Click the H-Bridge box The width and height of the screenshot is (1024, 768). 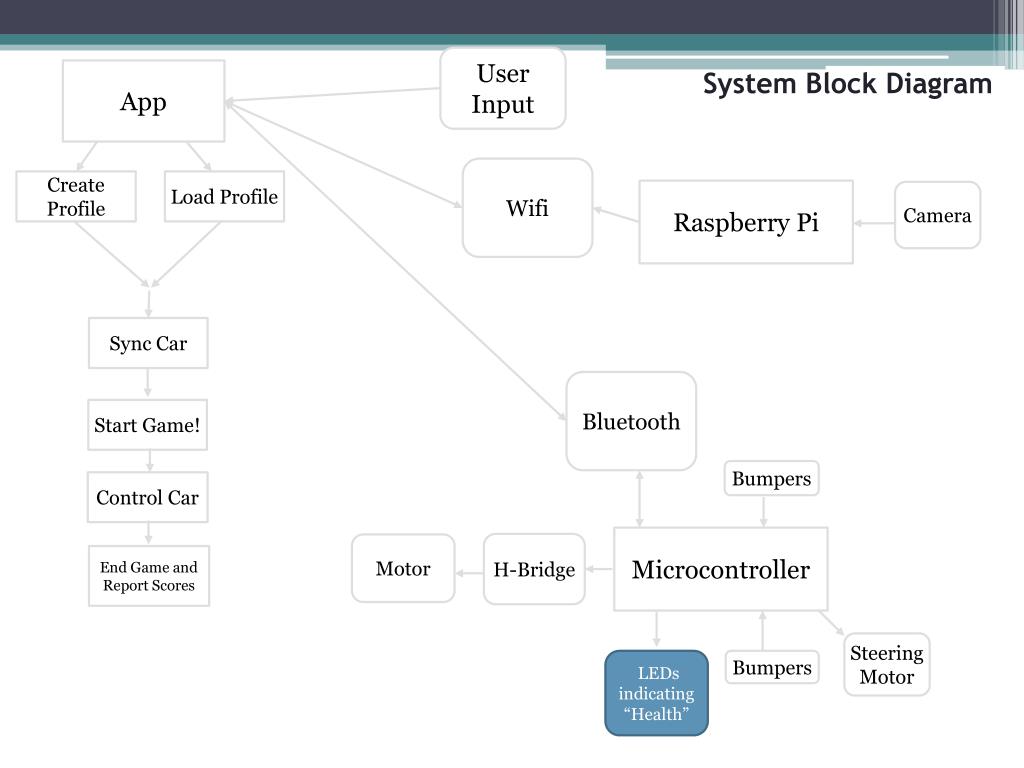point(534,569)
